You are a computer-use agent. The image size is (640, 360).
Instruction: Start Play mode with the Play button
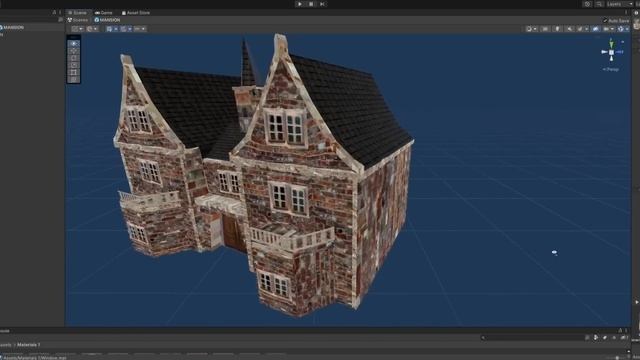[x=300, y=4]
